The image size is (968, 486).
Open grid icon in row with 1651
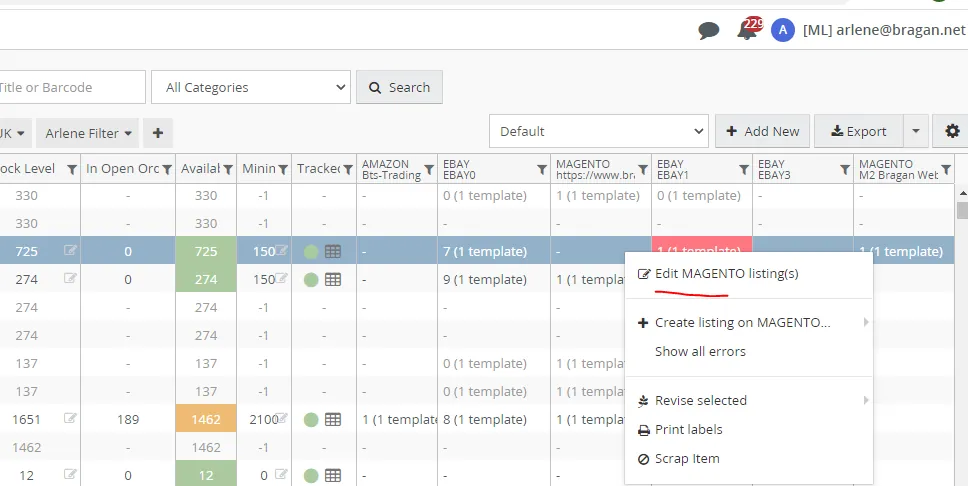(x=333, y=419)
